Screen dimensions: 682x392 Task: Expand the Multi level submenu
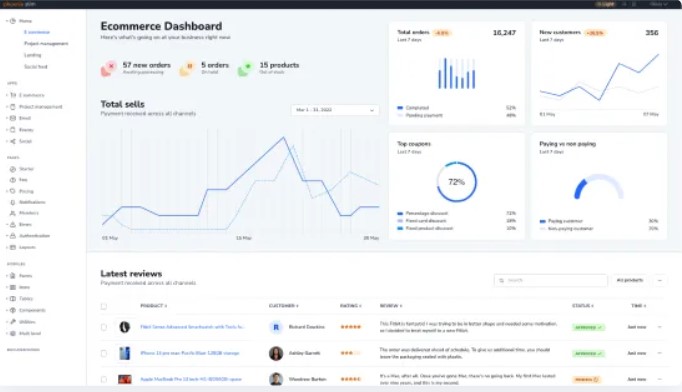[7, 333]
